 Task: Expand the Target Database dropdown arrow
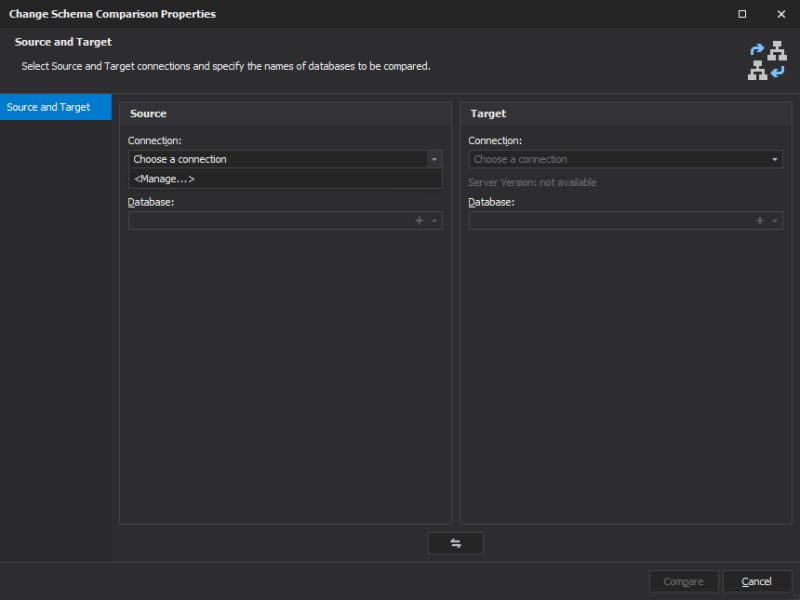click(x=774, y=220)
